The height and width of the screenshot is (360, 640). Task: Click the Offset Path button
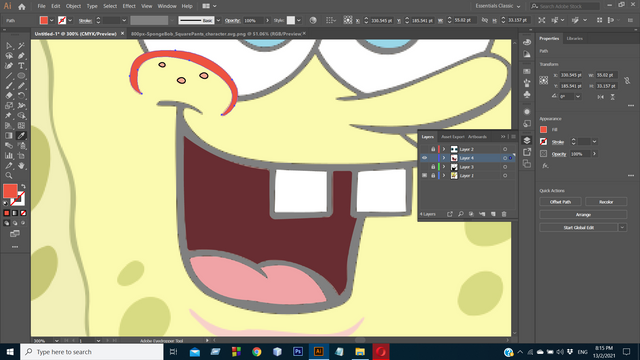click(560, 202)
